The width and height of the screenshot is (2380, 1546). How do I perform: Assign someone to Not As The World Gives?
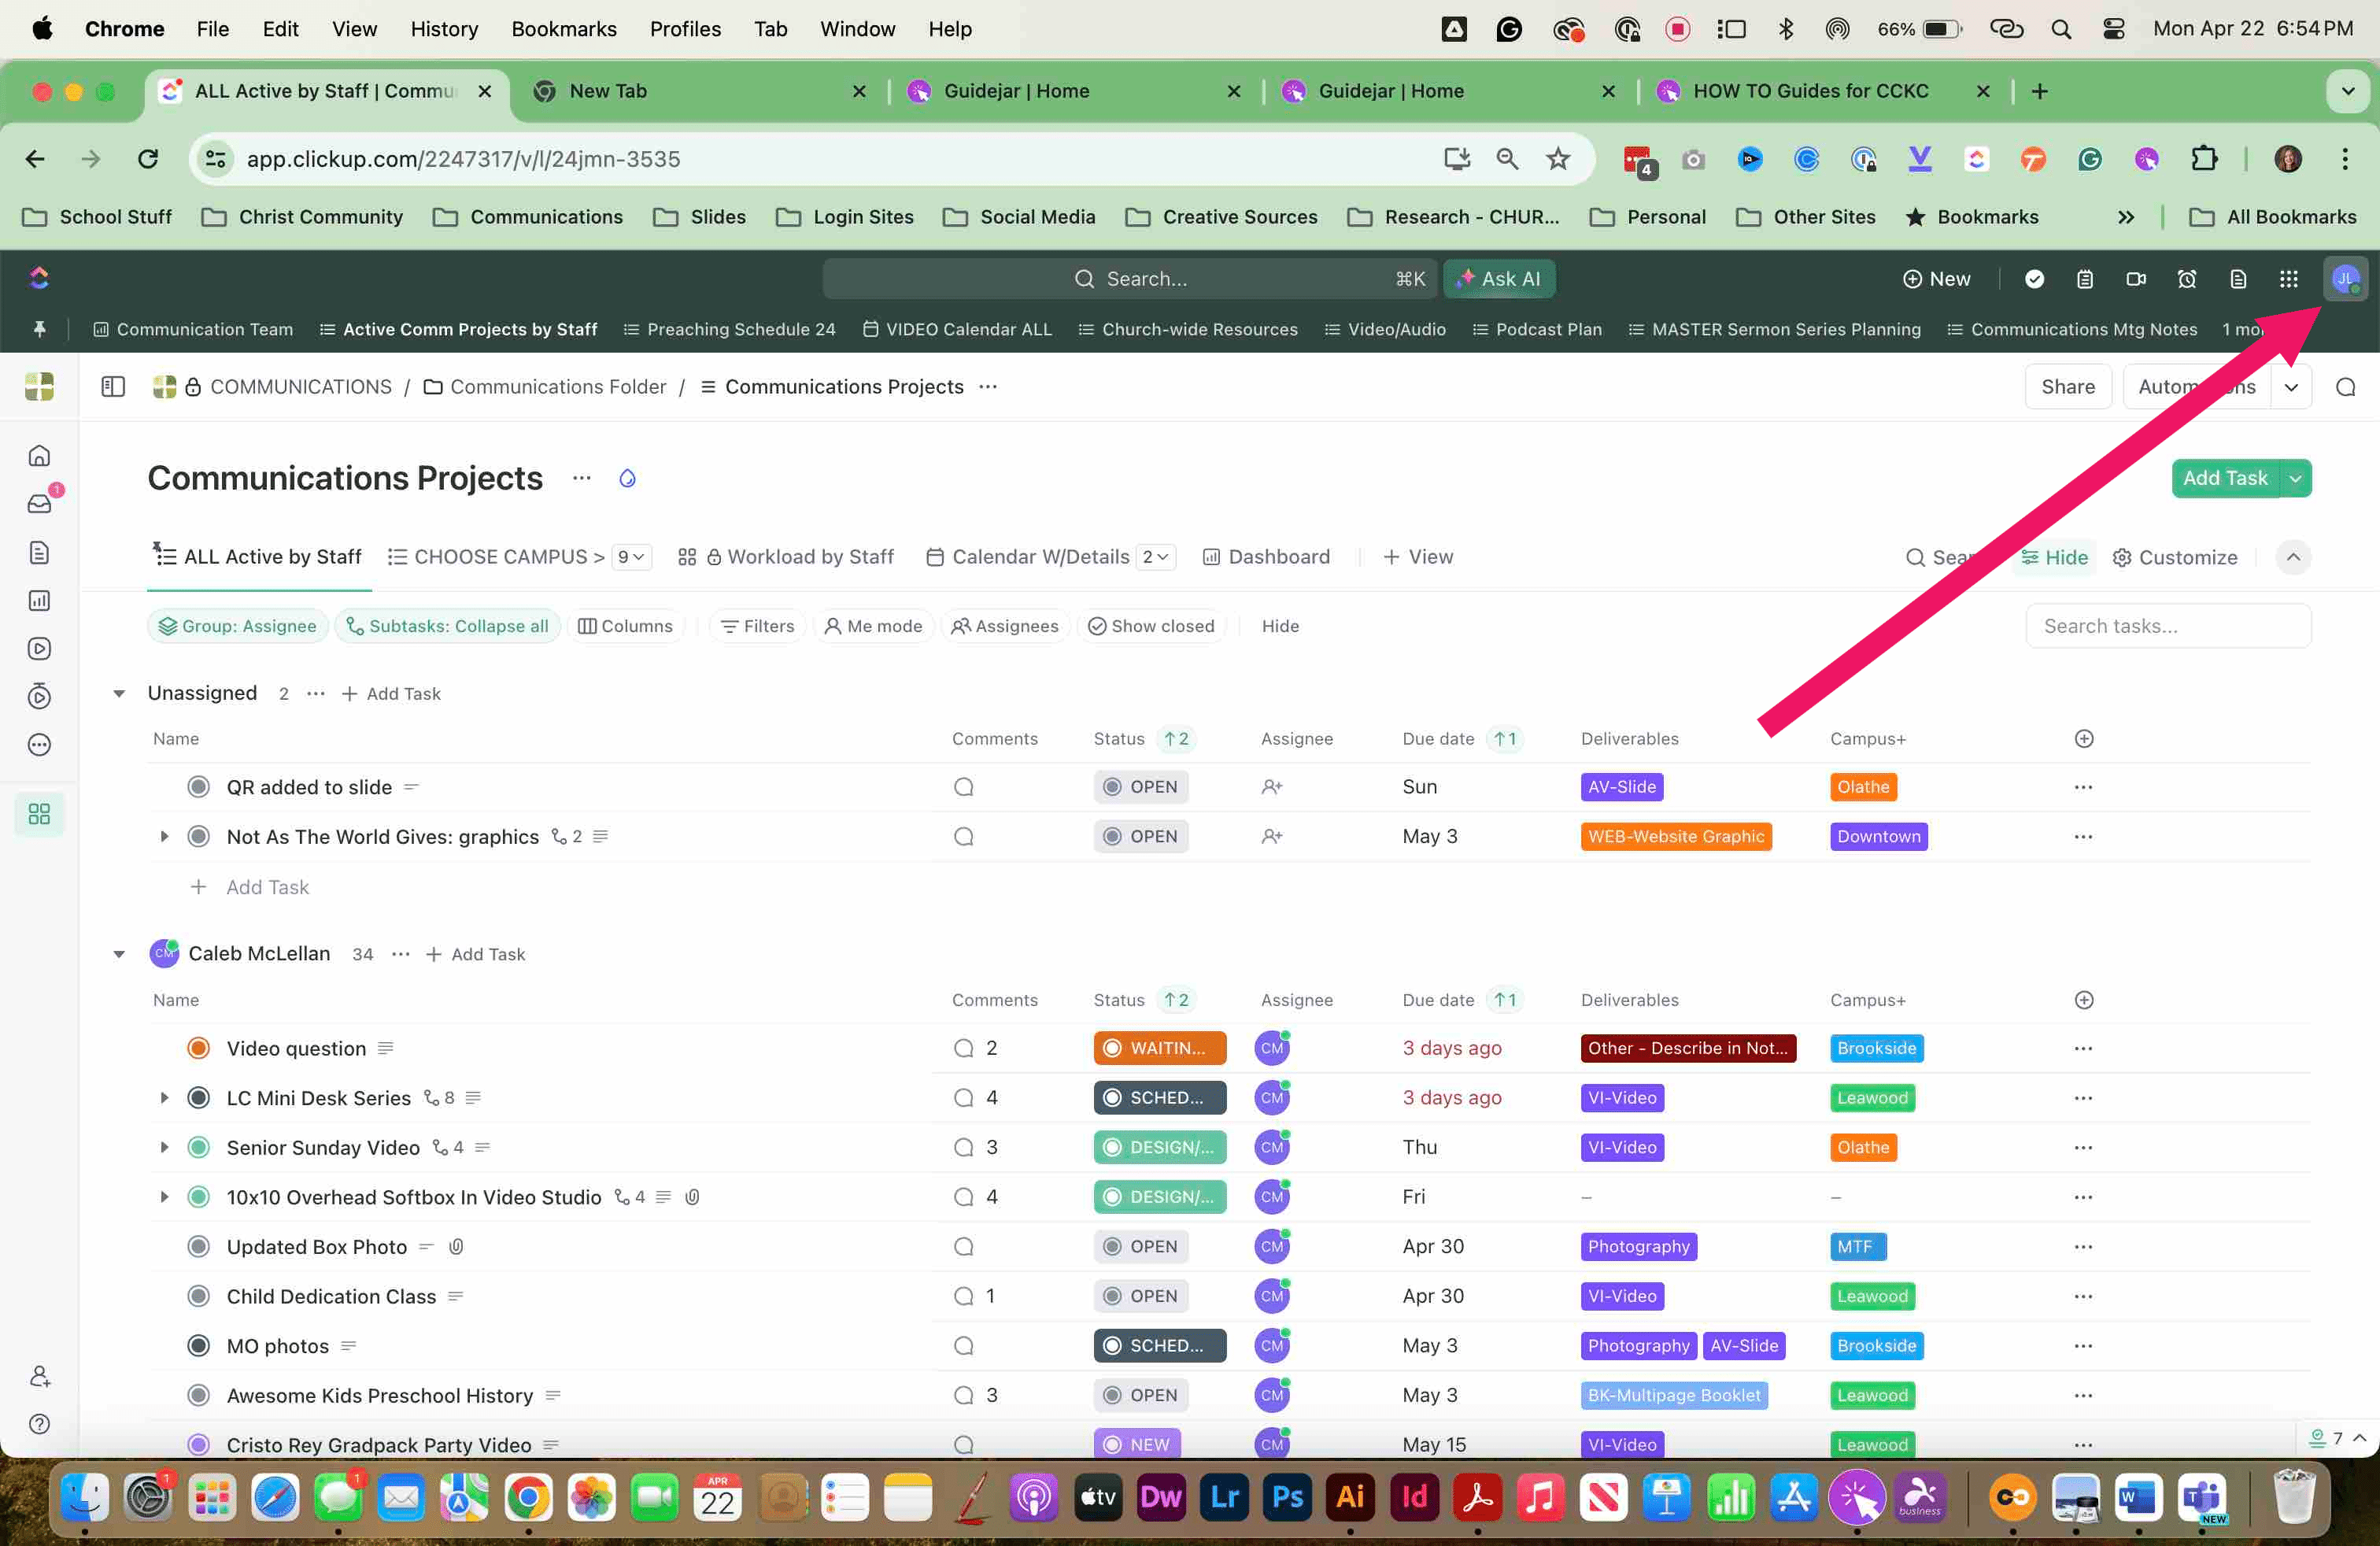(x=1271, y=836)
